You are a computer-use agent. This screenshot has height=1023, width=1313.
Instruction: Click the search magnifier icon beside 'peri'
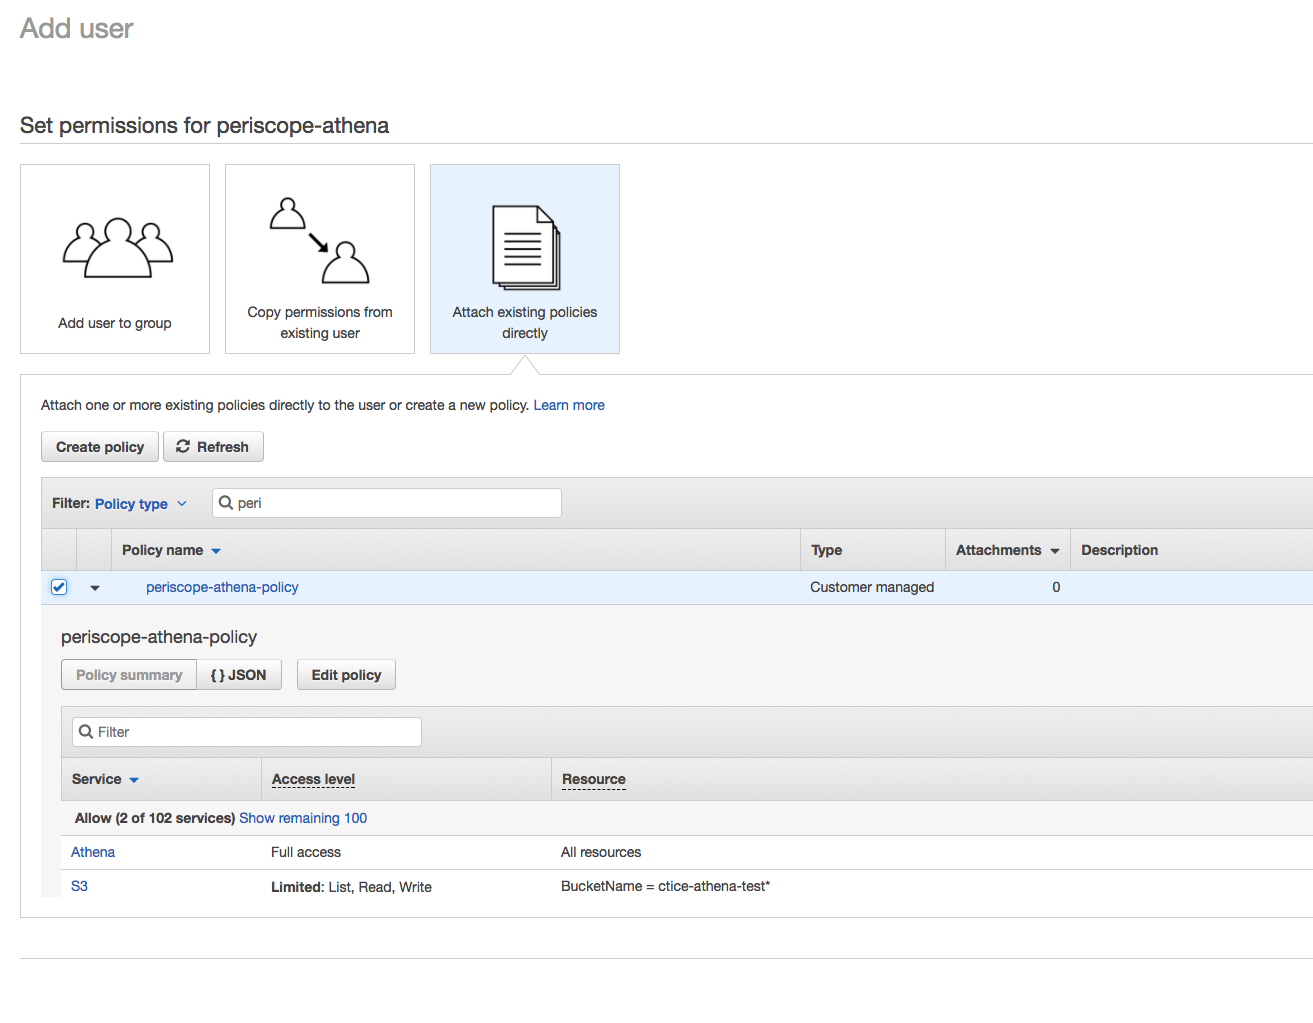(226, 503)
